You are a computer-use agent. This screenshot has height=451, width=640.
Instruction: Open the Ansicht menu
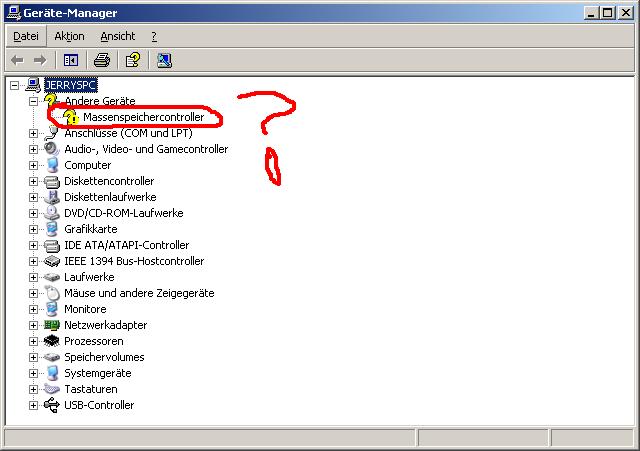coord(117,36)
